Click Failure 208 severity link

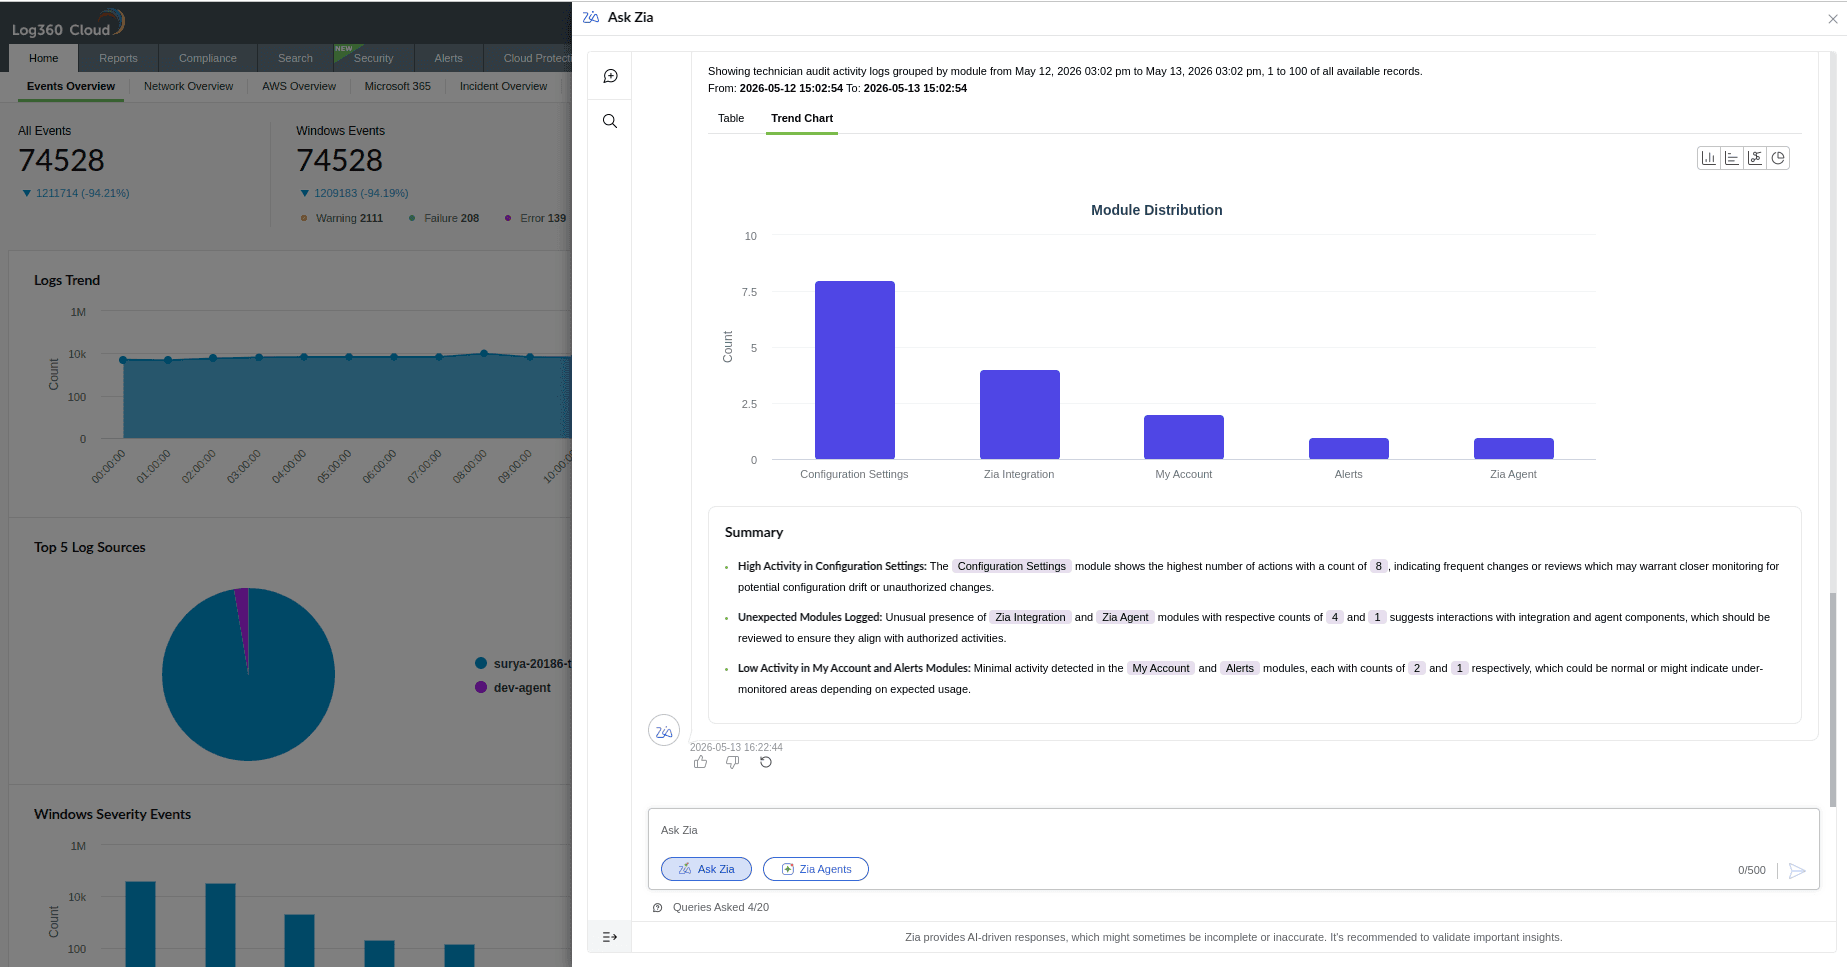444,218
